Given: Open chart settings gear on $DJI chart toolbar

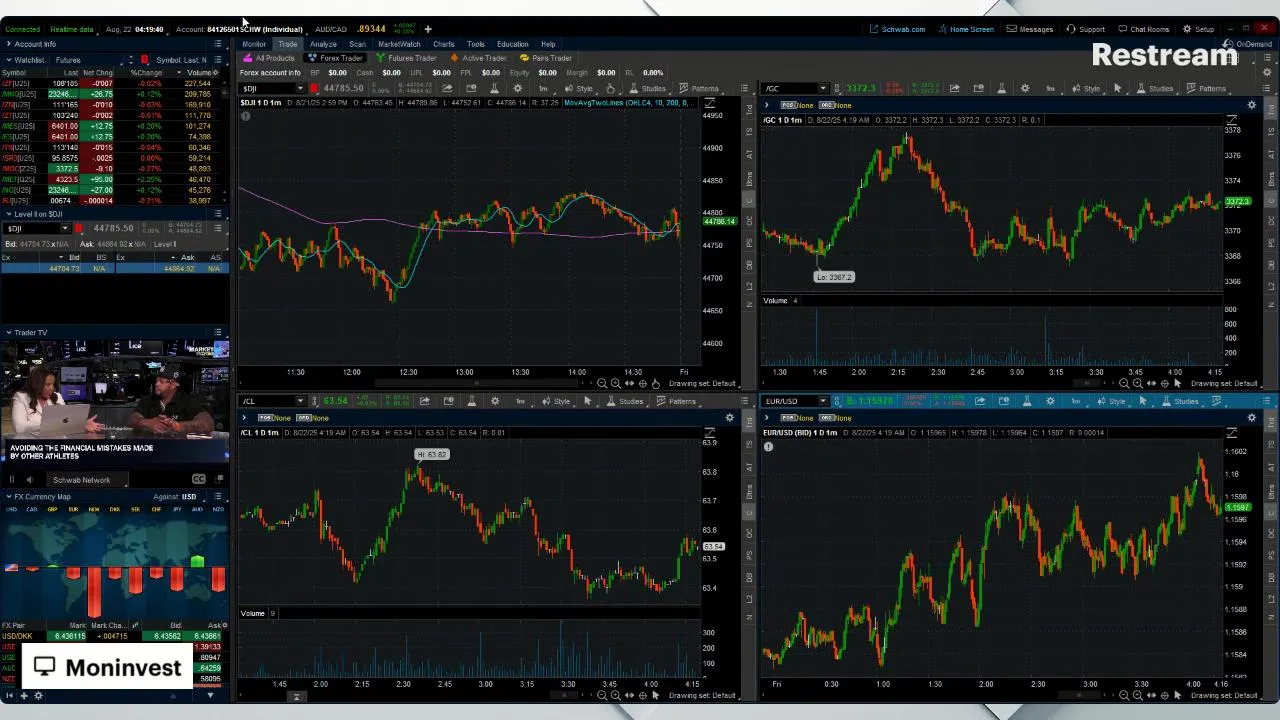Looking at the screenshot, I should click(x=517, y=89).
